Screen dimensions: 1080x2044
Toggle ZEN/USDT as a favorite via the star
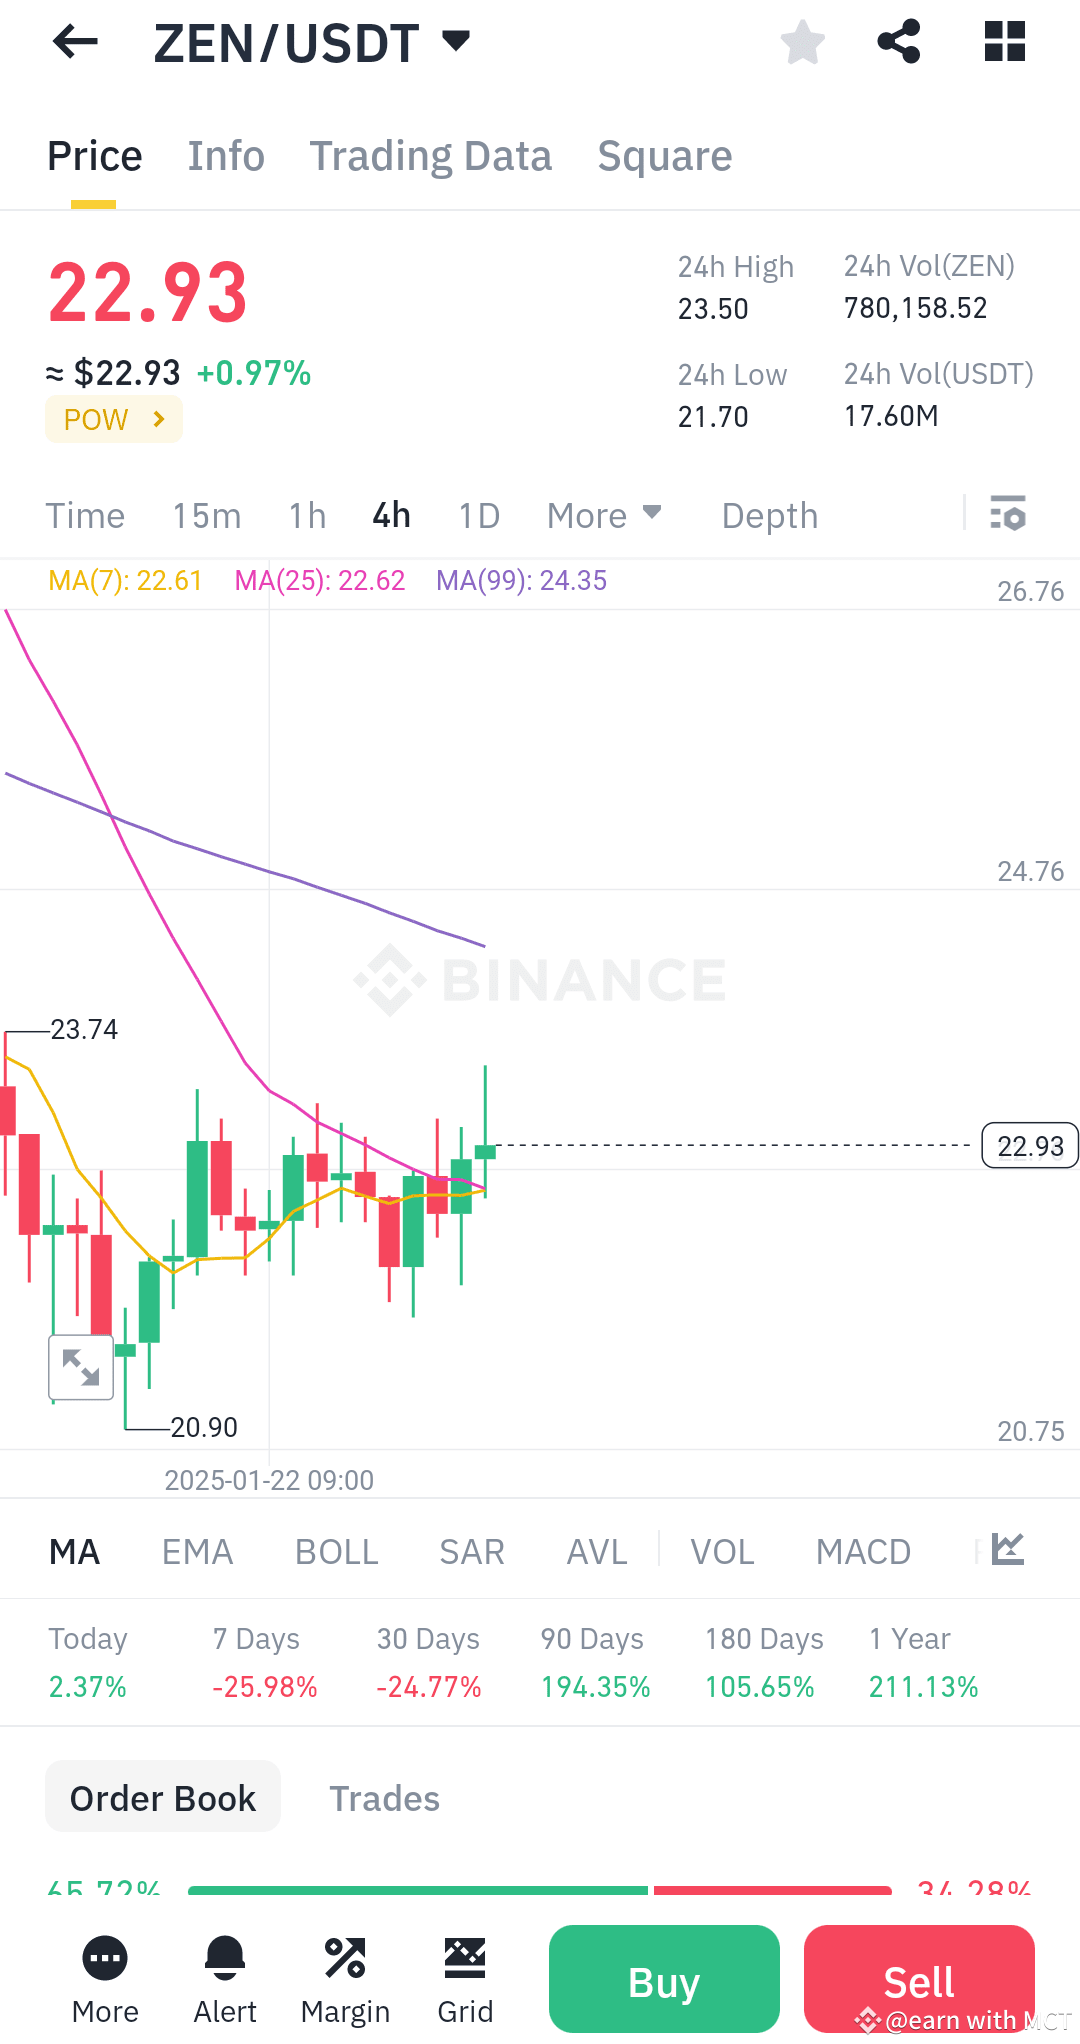803,42
